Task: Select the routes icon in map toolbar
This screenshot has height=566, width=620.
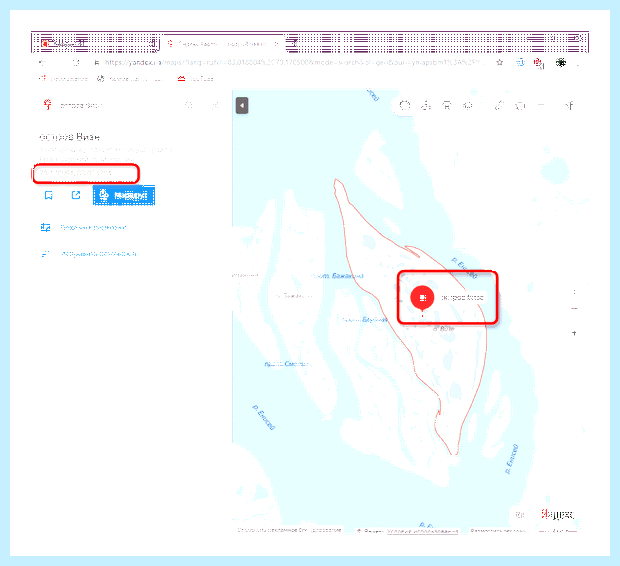Action: (426, 106)
